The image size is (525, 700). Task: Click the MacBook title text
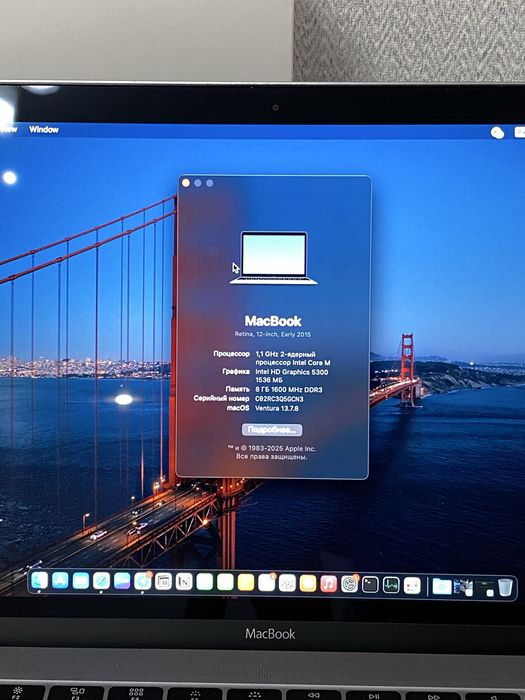[x=273, y=321]
